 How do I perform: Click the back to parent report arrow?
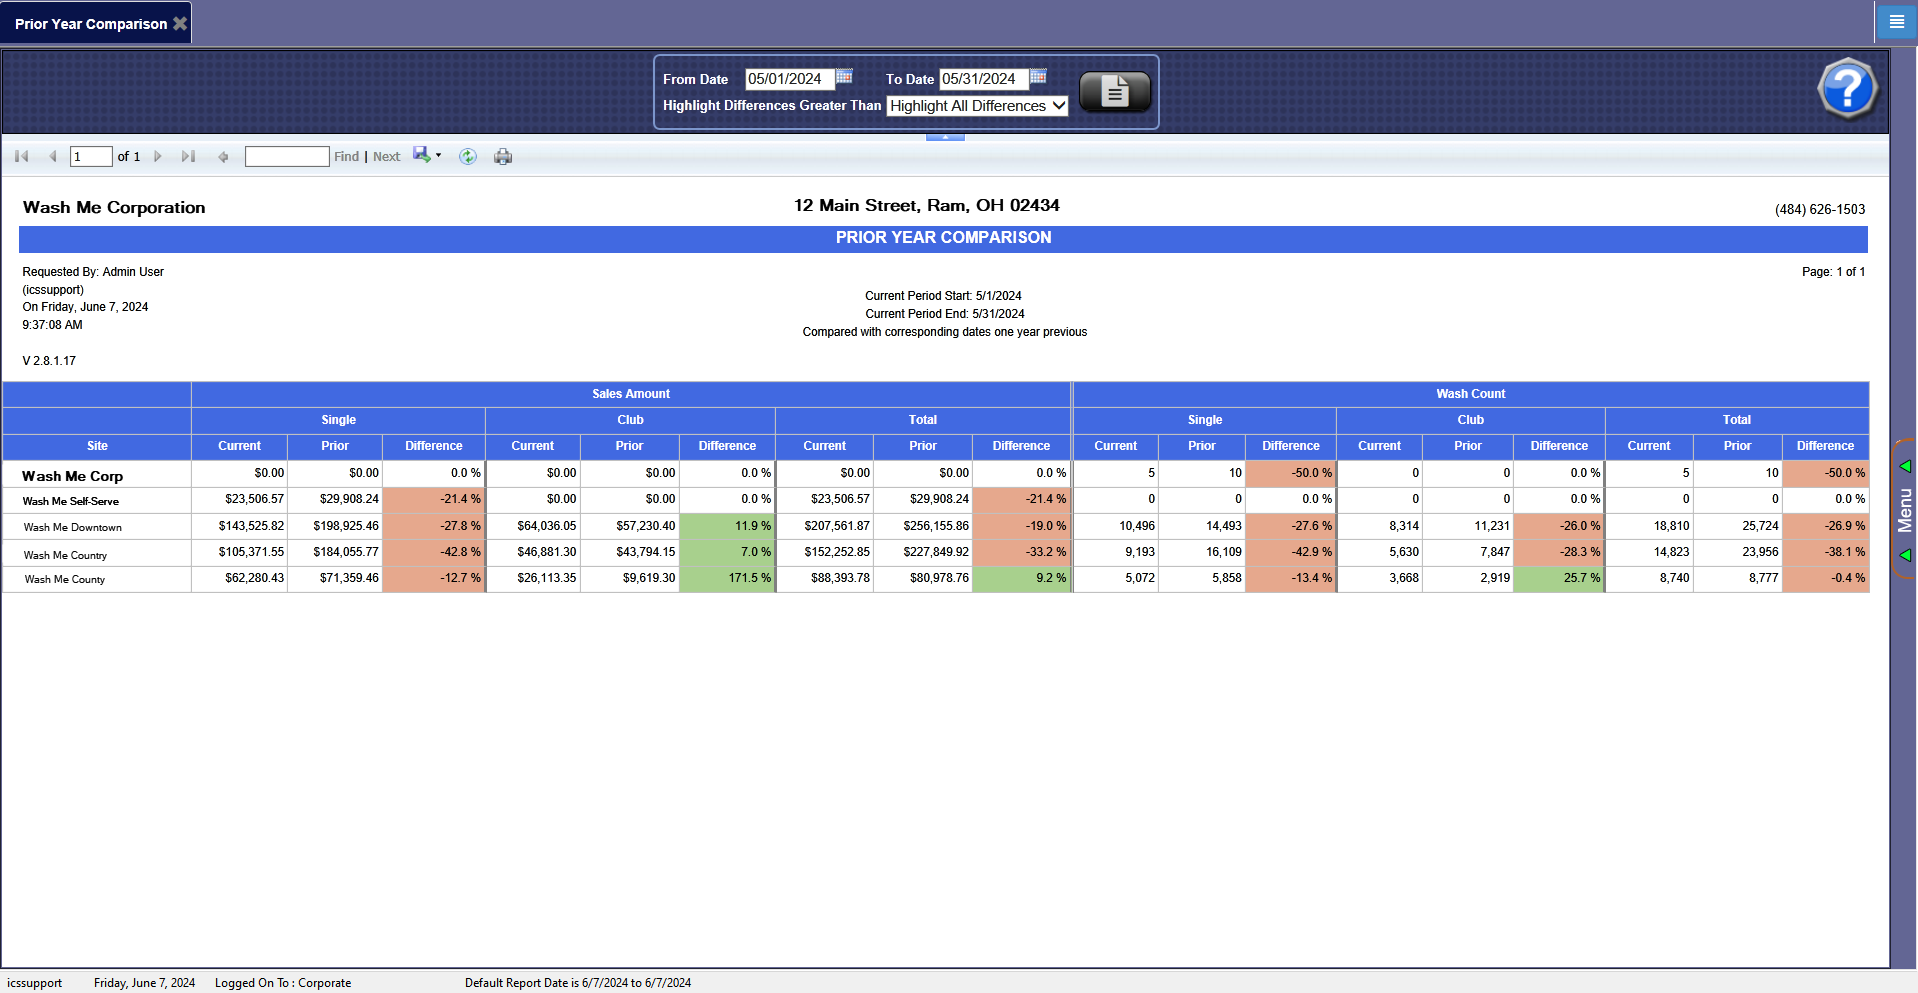[223, 156]
